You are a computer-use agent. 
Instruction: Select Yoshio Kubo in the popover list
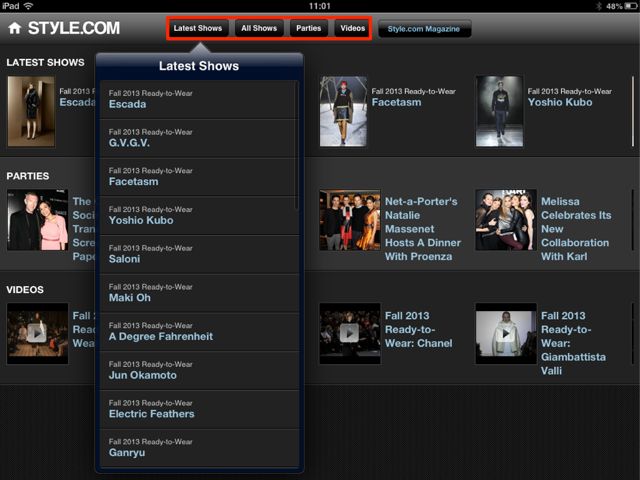[x=199, y=216]
